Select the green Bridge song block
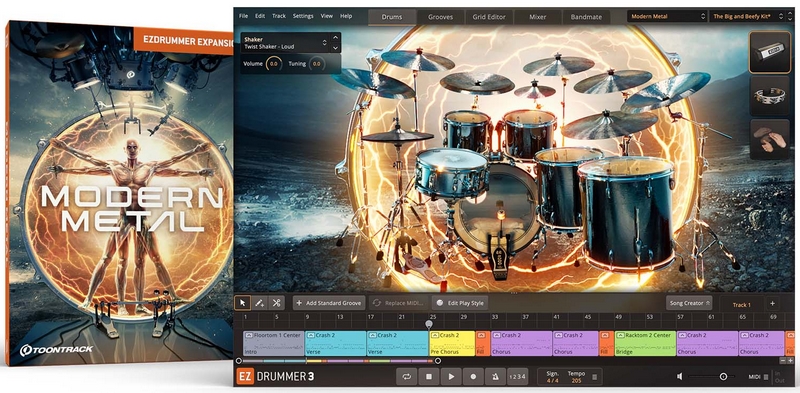Screen dimensions: 800x393 coord(645,343)
